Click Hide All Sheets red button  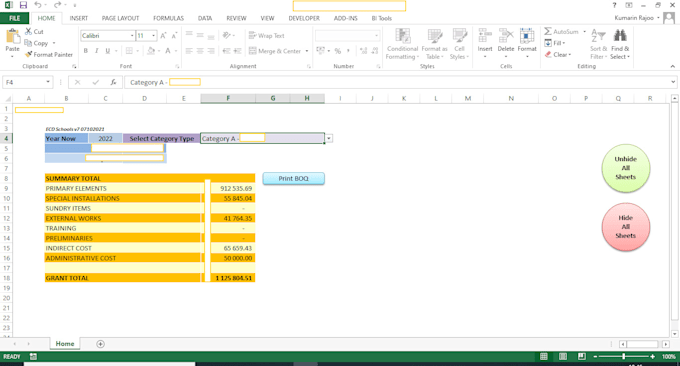[625, 227]
